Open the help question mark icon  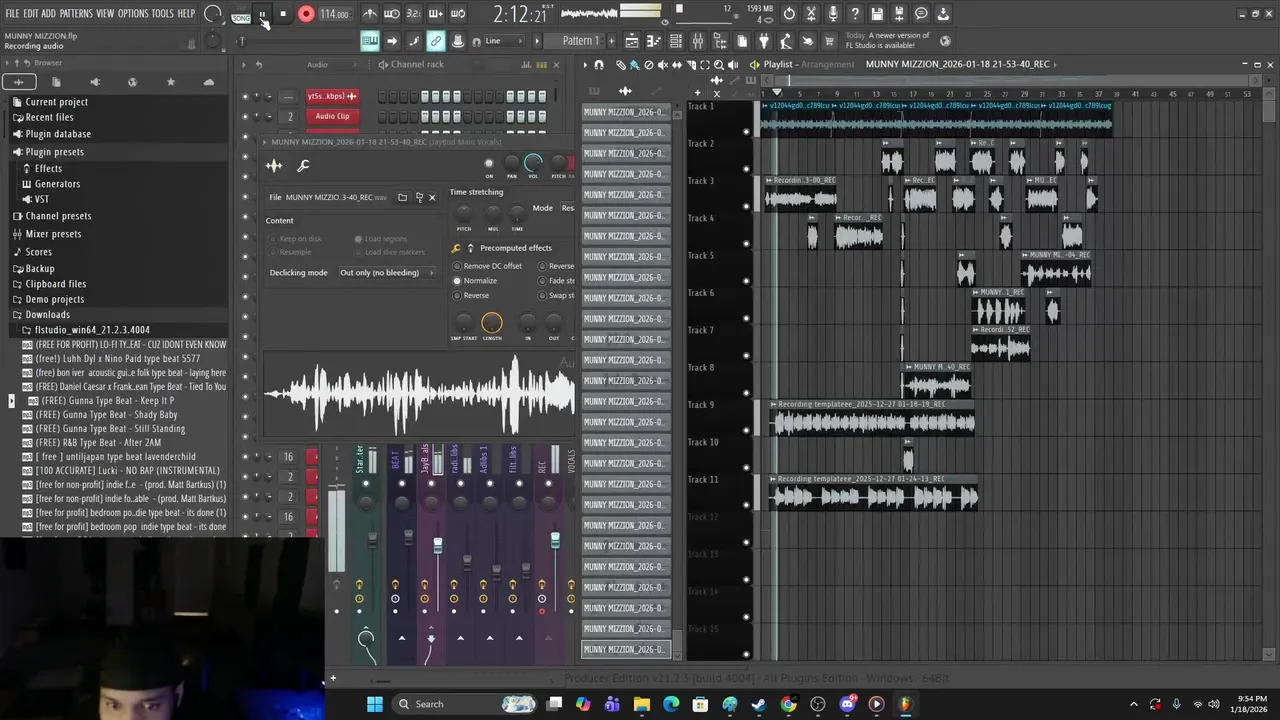coord(855,14)
